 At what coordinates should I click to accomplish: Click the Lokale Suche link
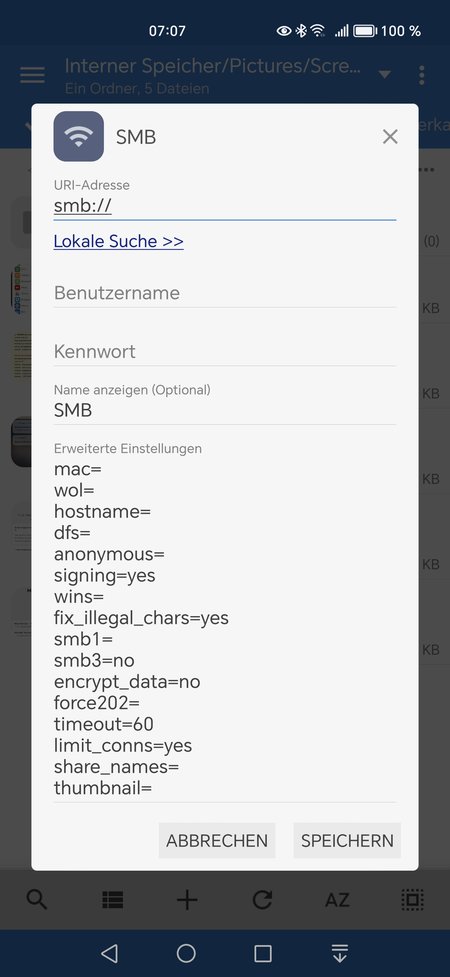click(x=118, y=241)
